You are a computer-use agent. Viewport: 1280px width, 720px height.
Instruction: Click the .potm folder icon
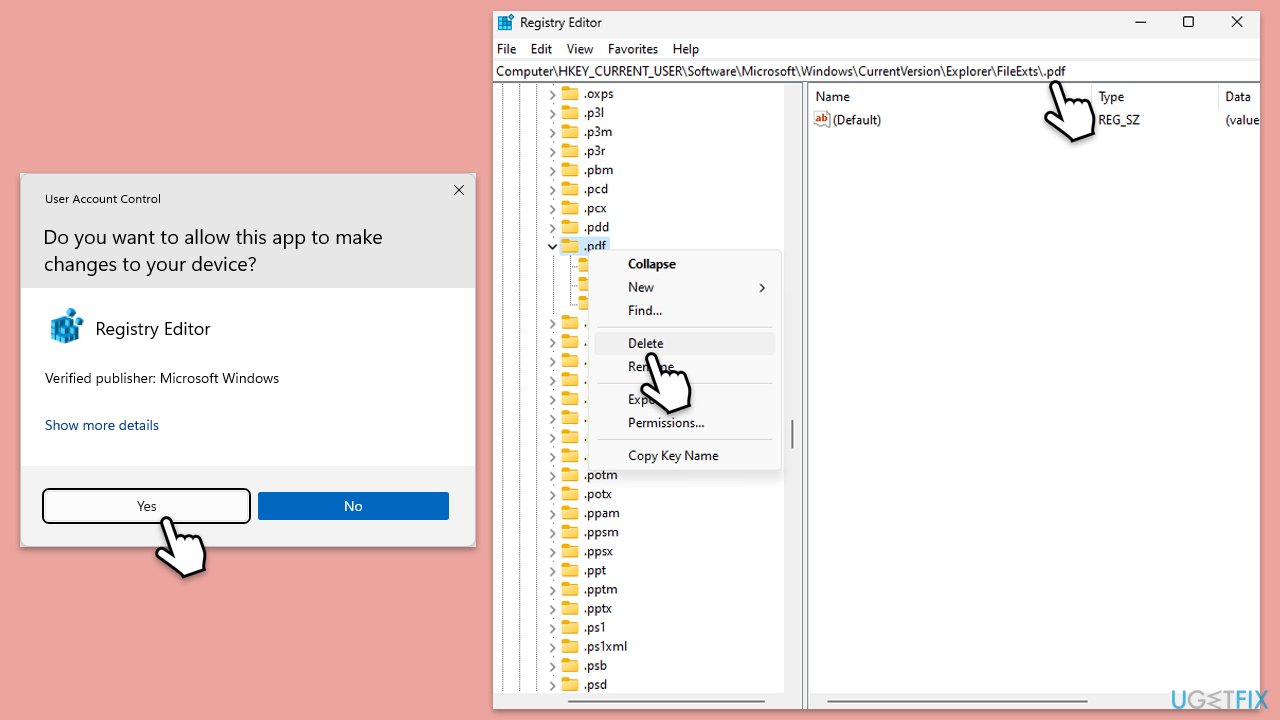pos(570,474)
